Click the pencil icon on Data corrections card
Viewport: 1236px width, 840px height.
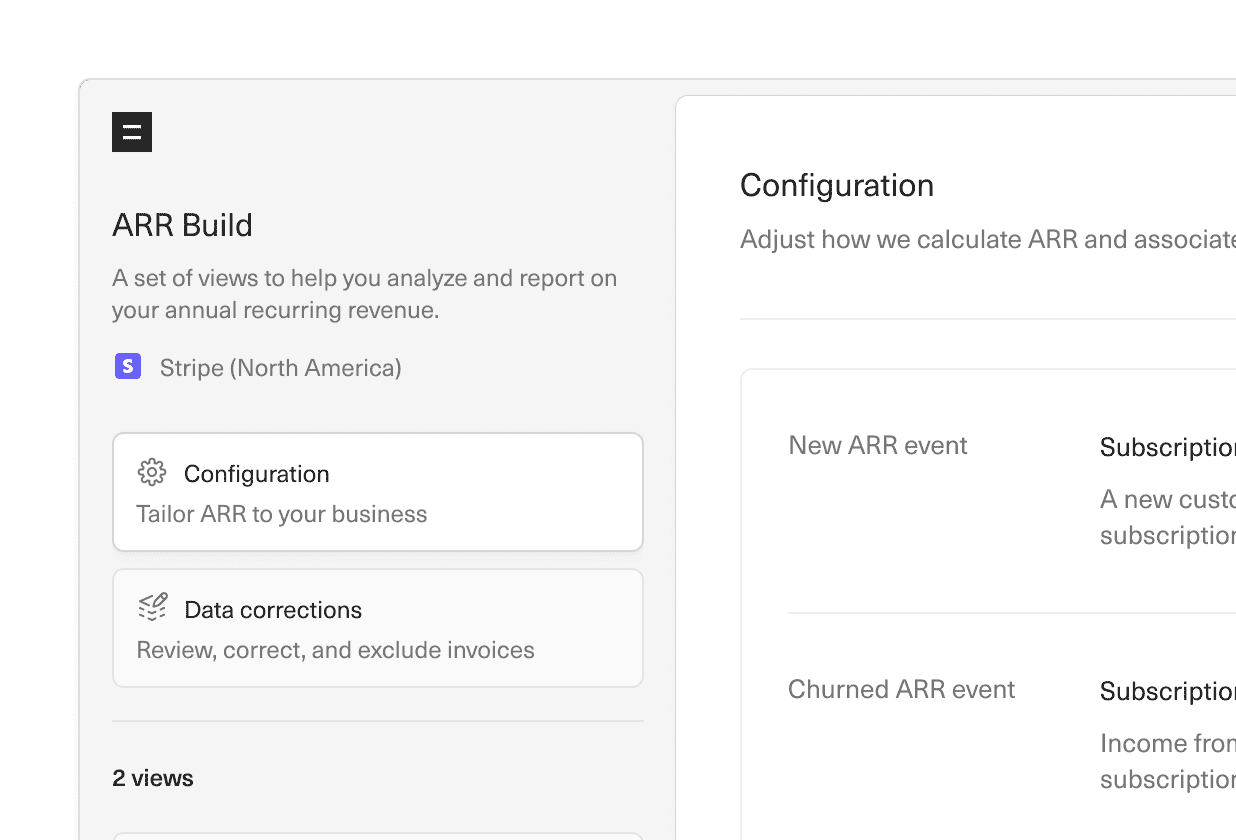click(152, 606)
